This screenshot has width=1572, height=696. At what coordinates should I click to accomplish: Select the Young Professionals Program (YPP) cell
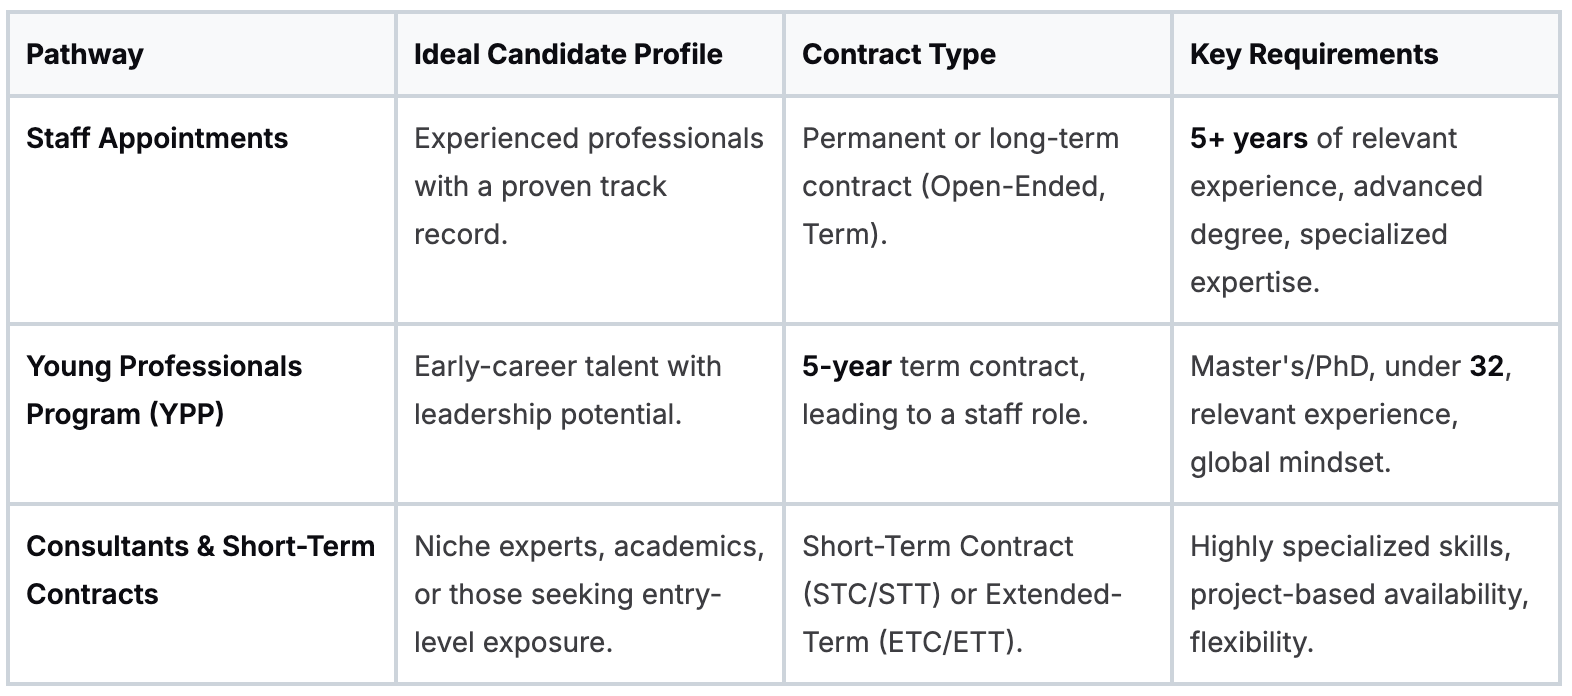click(x=163, y=390)
